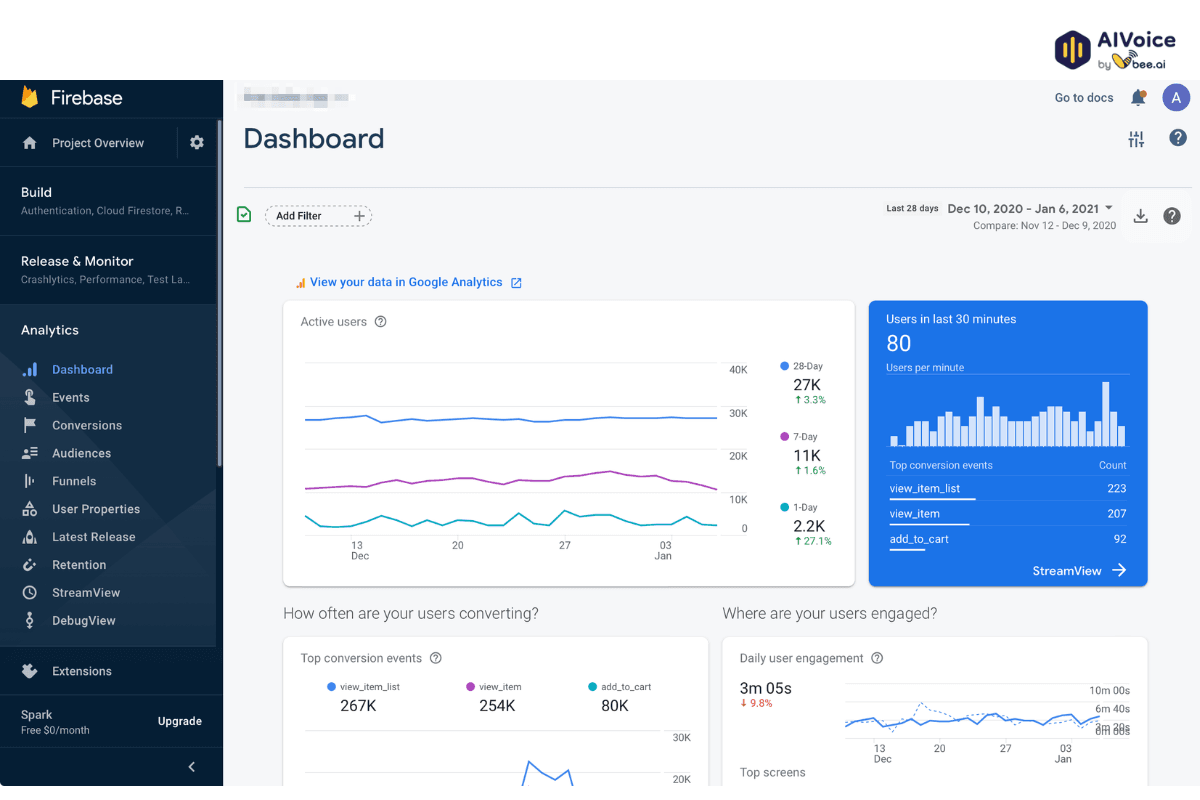
Task: Download the report with download icon
Action: [1140, 216]
